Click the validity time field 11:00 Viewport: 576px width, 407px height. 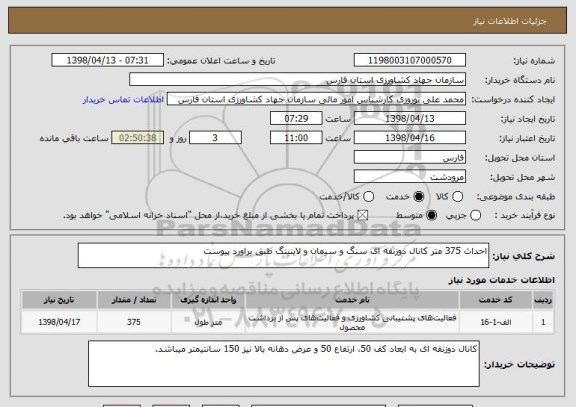(296, 138)
